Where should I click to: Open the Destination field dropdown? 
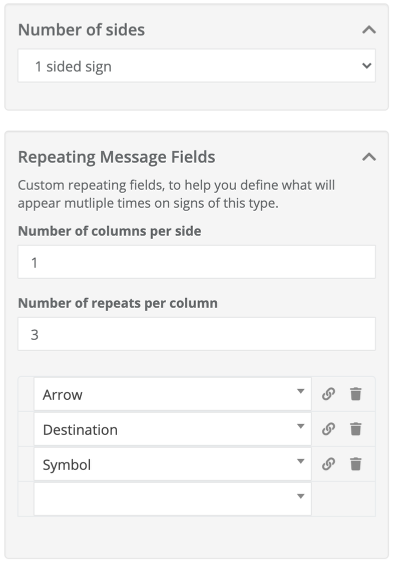(173, 429)
